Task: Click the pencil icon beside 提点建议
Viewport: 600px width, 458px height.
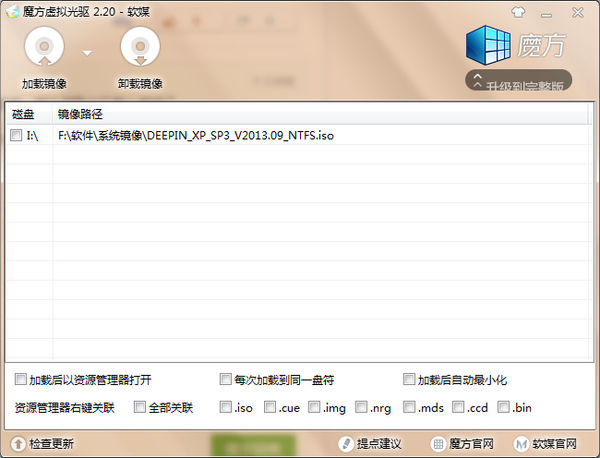Action: (x=346, y=444)
